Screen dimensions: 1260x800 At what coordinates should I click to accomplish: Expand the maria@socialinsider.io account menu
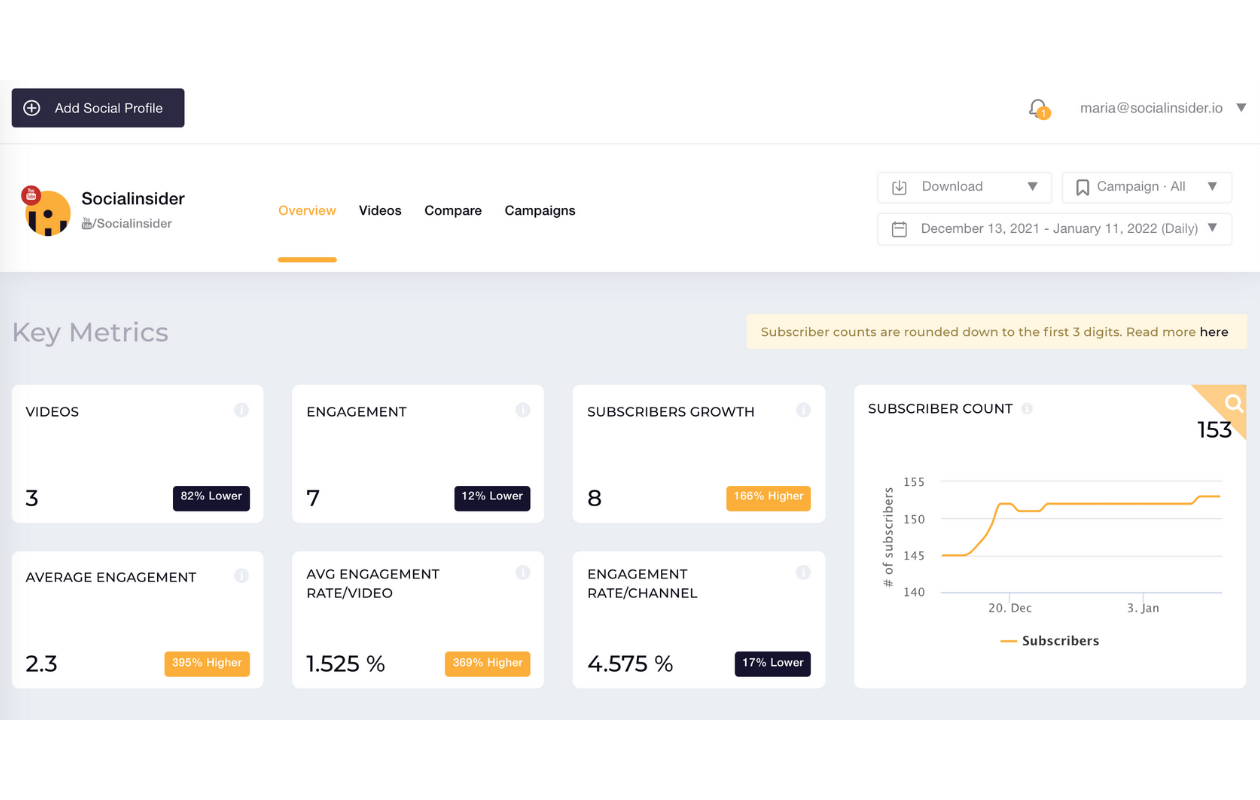(1163, 108)
